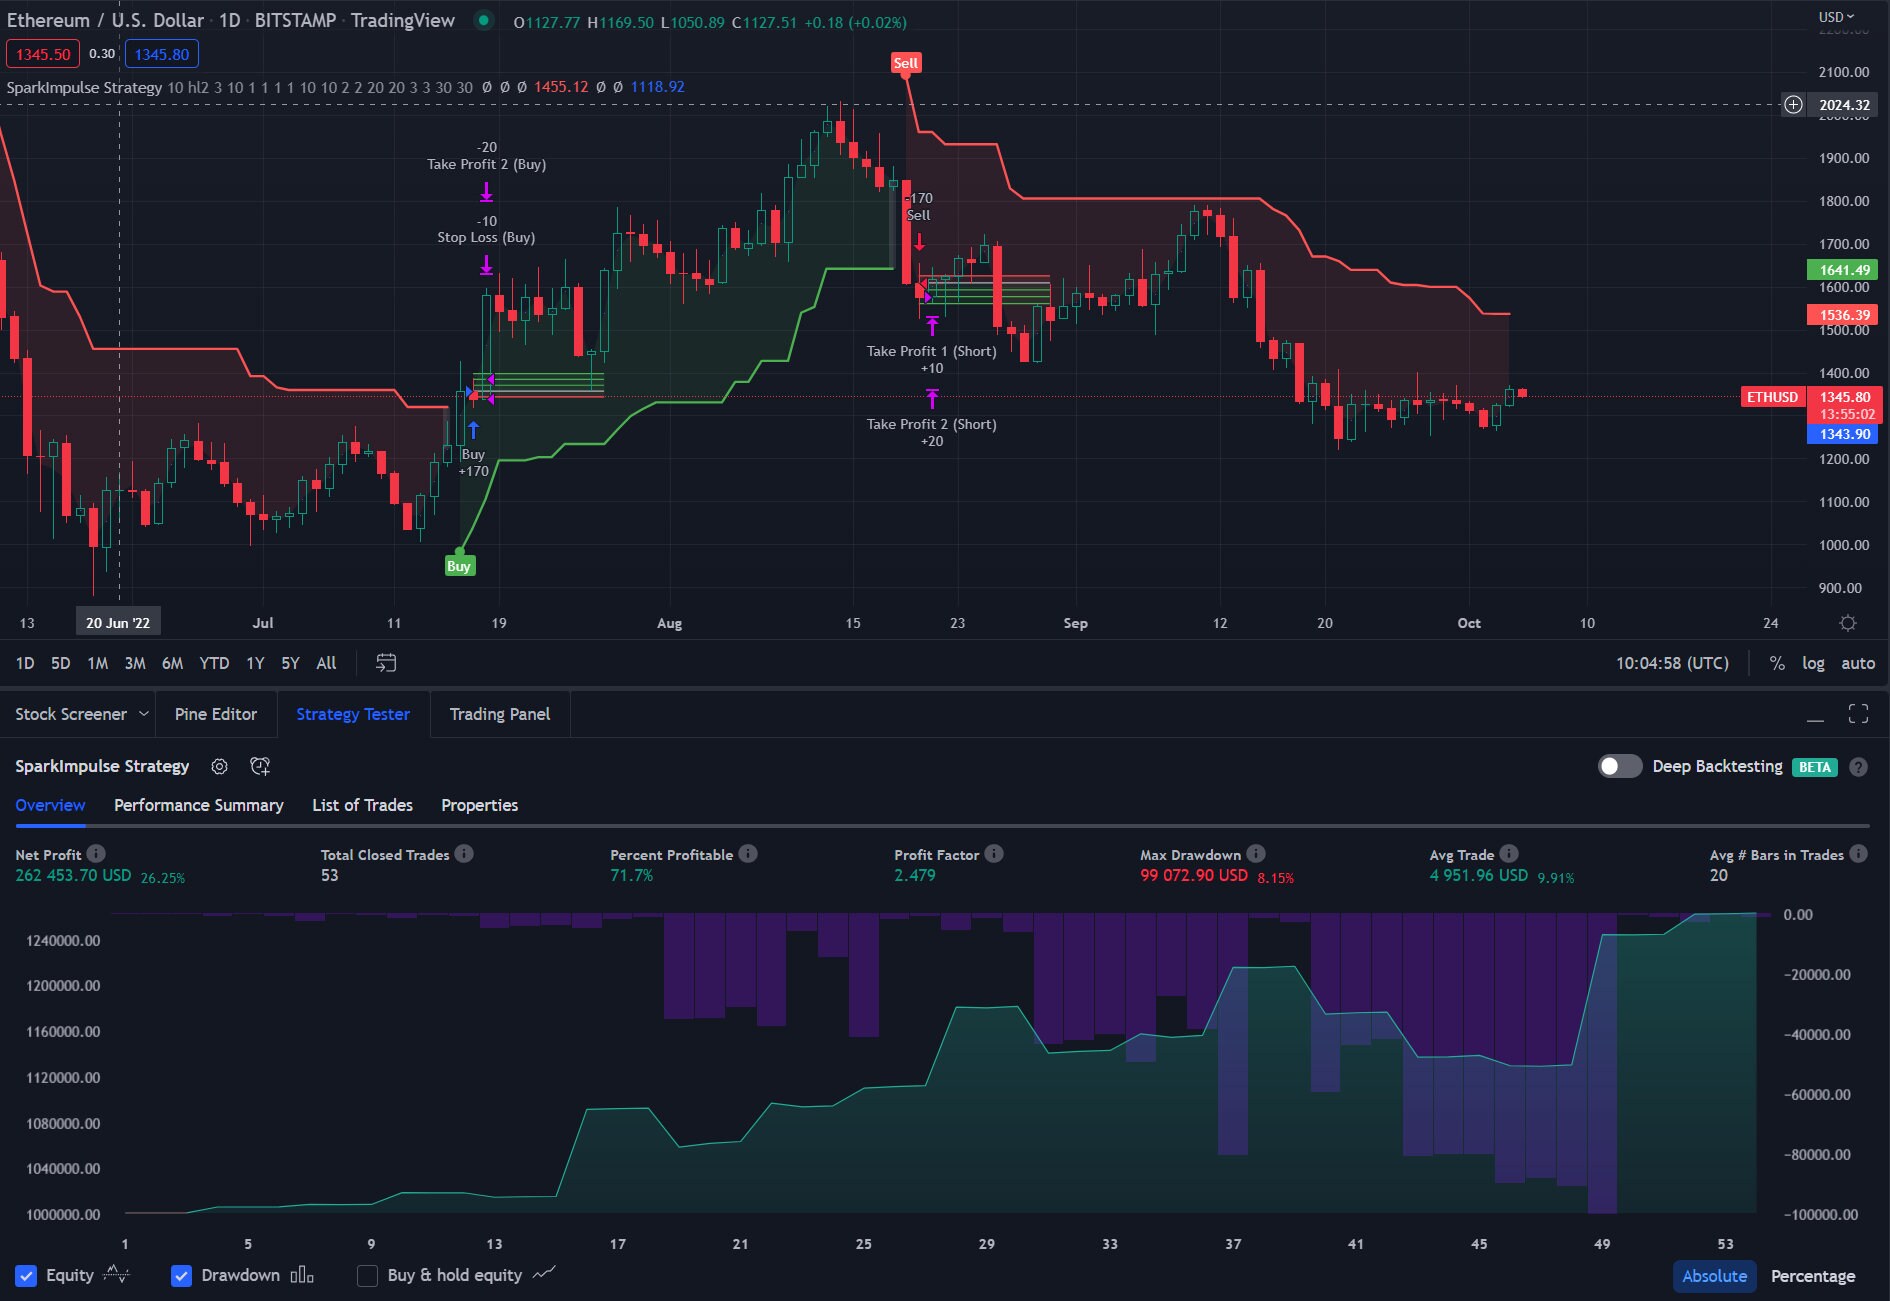1890x1301 pixels.
Task: Open the Deep Backtesting help question mark
Action: [x=1859, y=766]
